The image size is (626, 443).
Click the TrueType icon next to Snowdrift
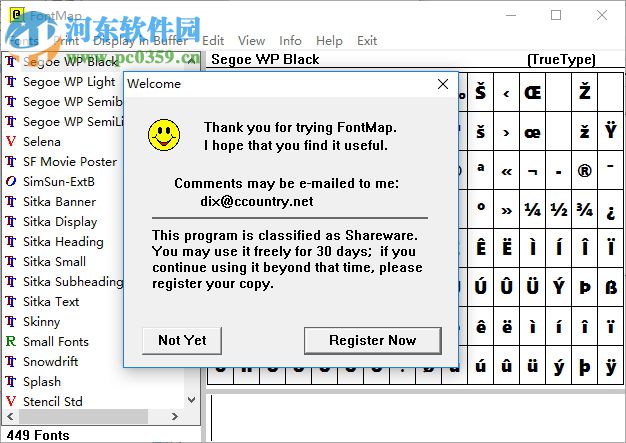point(11,361)
